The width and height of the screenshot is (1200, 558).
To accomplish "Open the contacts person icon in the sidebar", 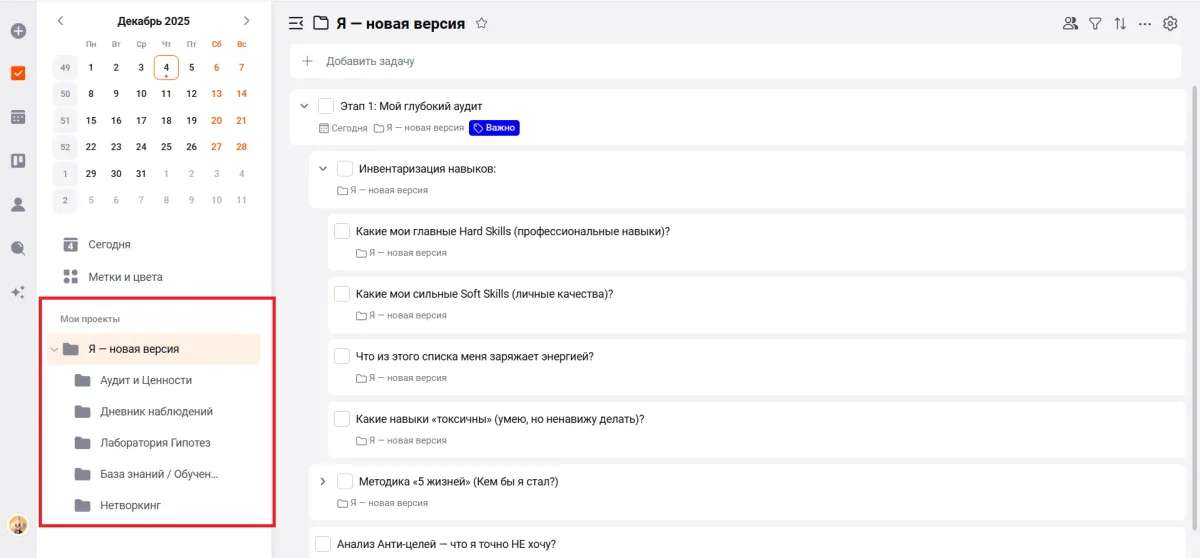I will tap(18, 204).
